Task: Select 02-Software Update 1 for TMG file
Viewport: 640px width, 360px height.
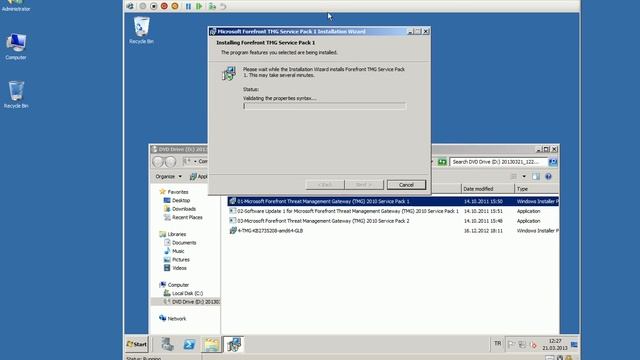Action: click(x=393, y=211)
